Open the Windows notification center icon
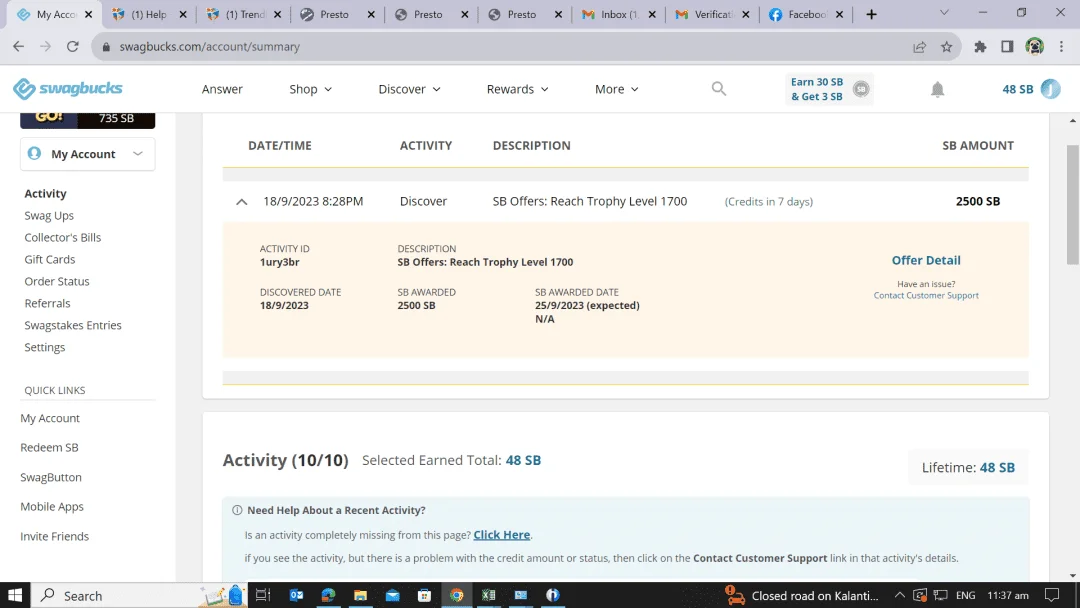 1052,596
